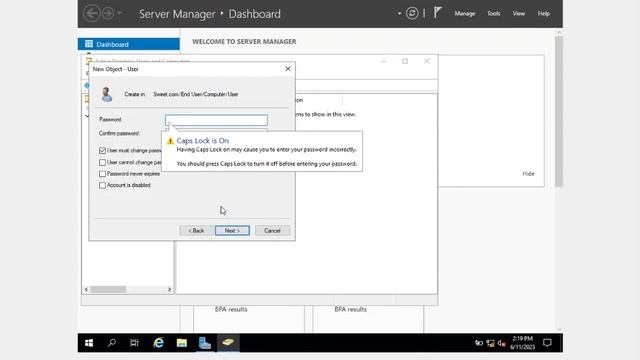This screenshot has width=640, height=360.
Task: Click the second BPA results link
Action: [351, 309]
